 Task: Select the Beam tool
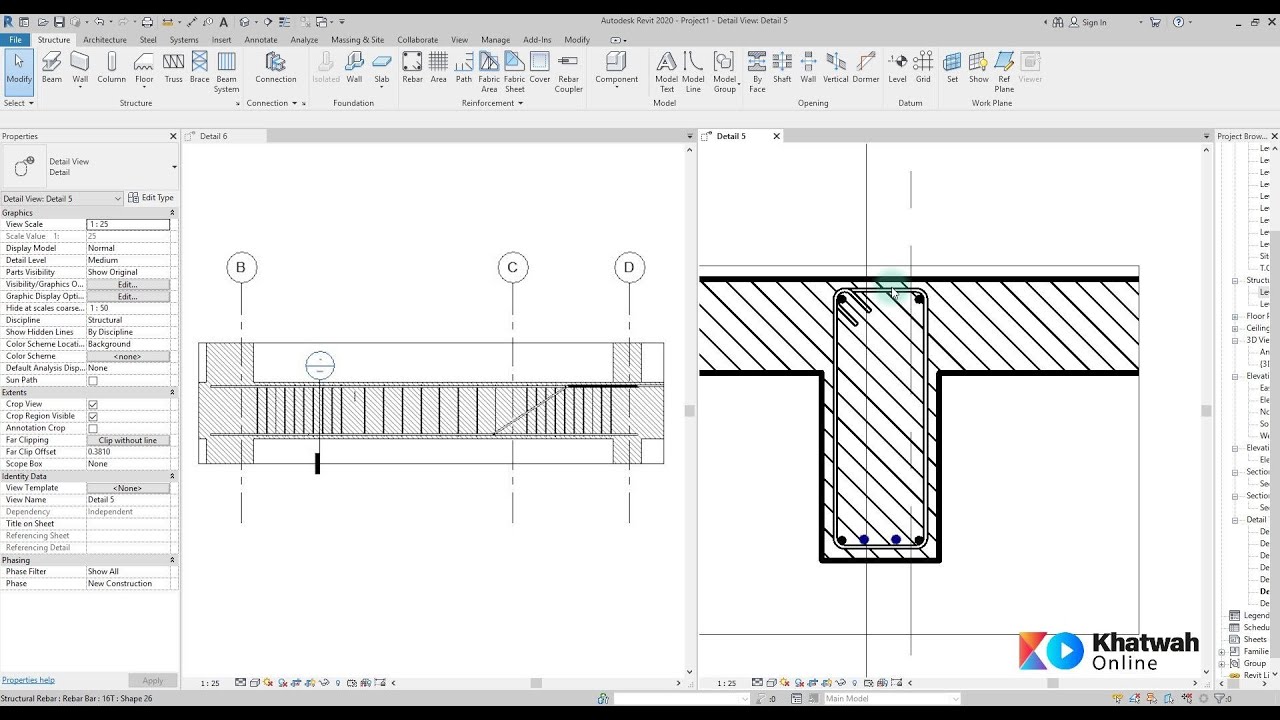[52, 67]
